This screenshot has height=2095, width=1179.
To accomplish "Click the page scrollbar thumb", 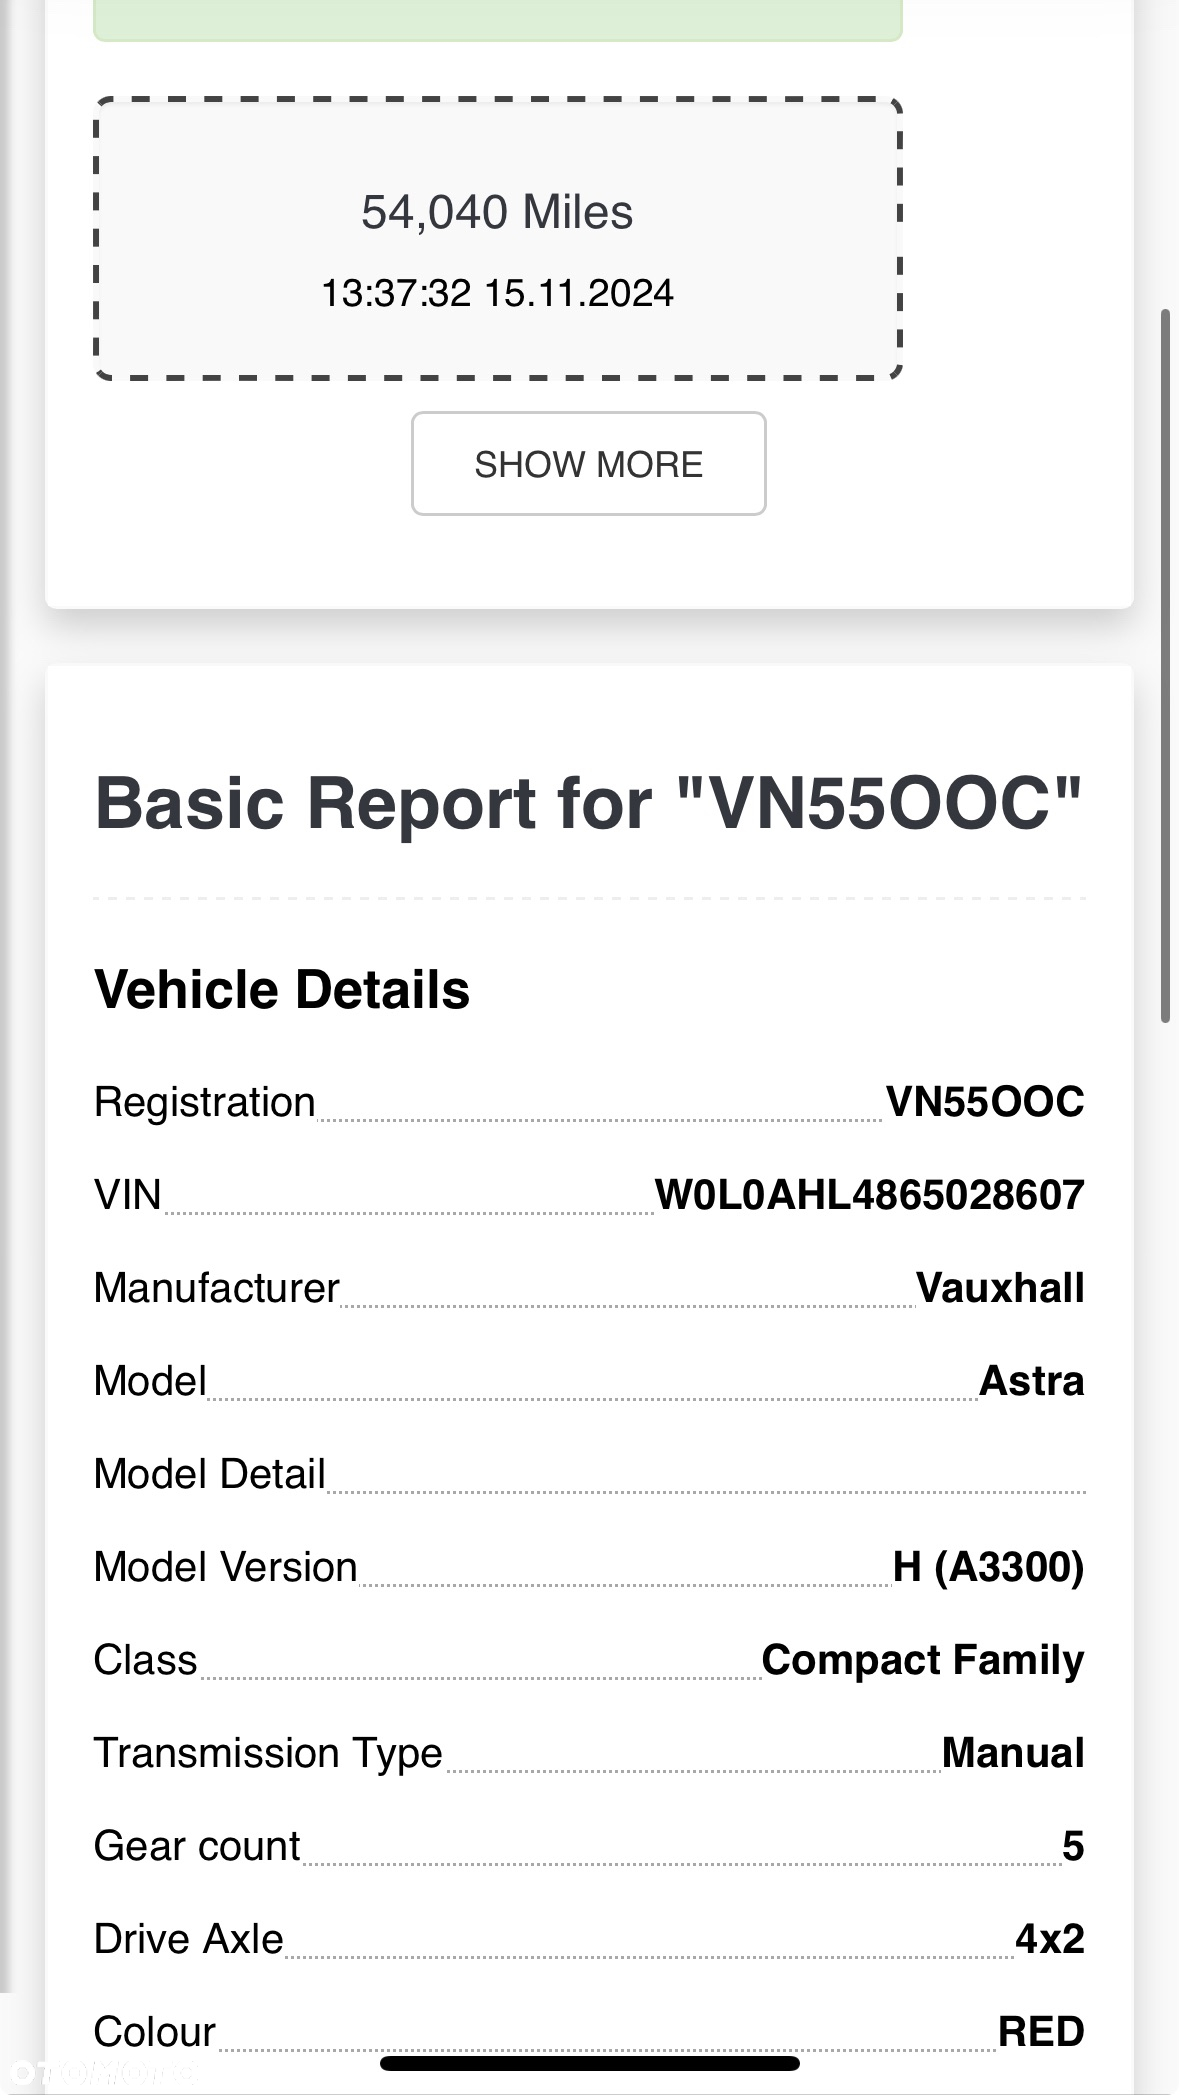I will pos(1165,666).
